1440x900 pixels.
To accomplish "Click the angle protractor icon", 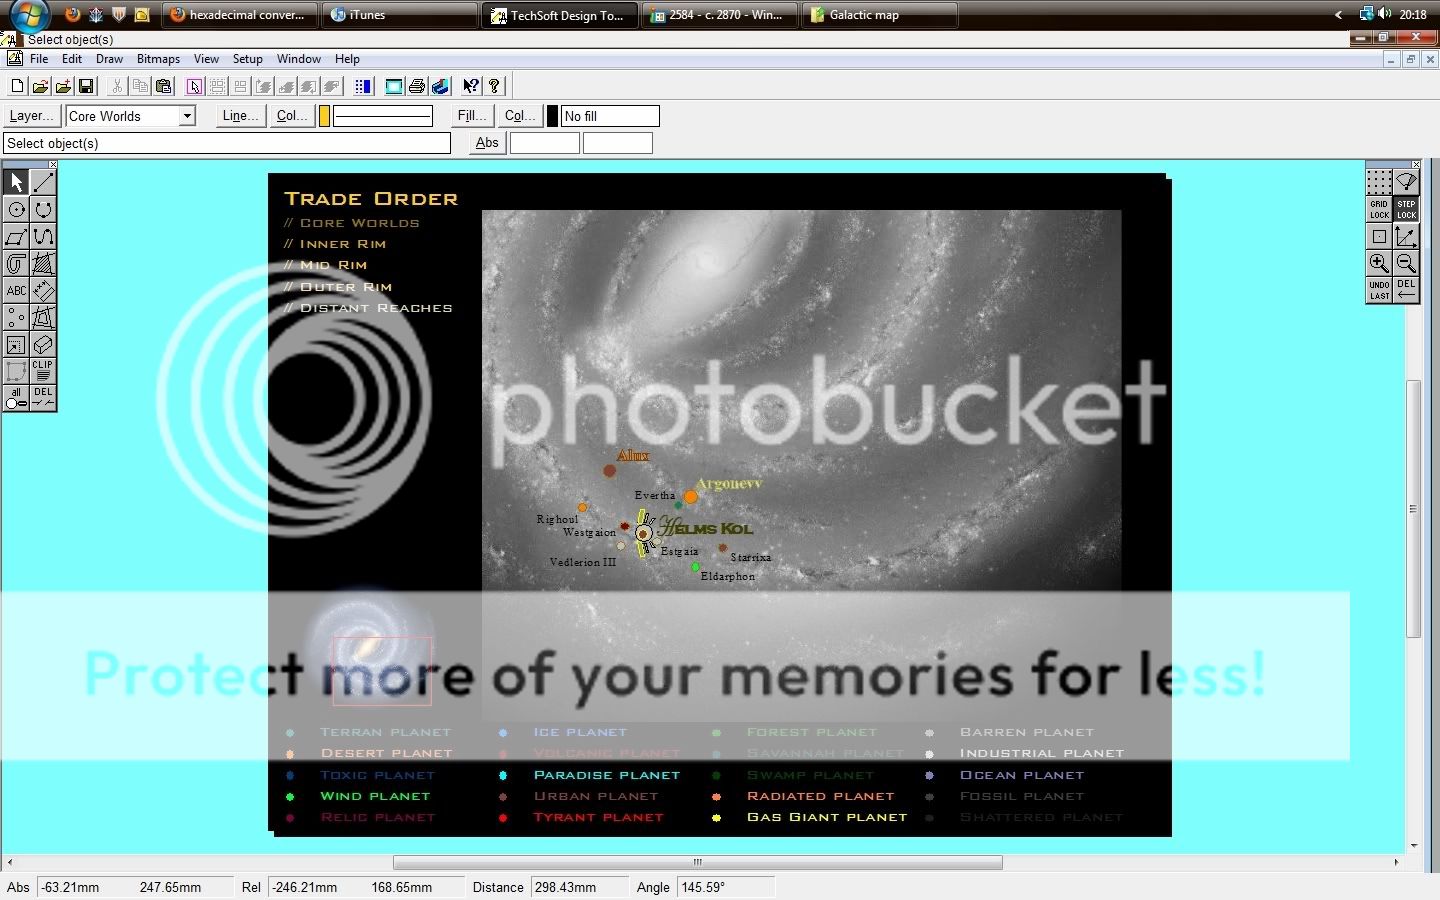I will (x=1406, y=182).
